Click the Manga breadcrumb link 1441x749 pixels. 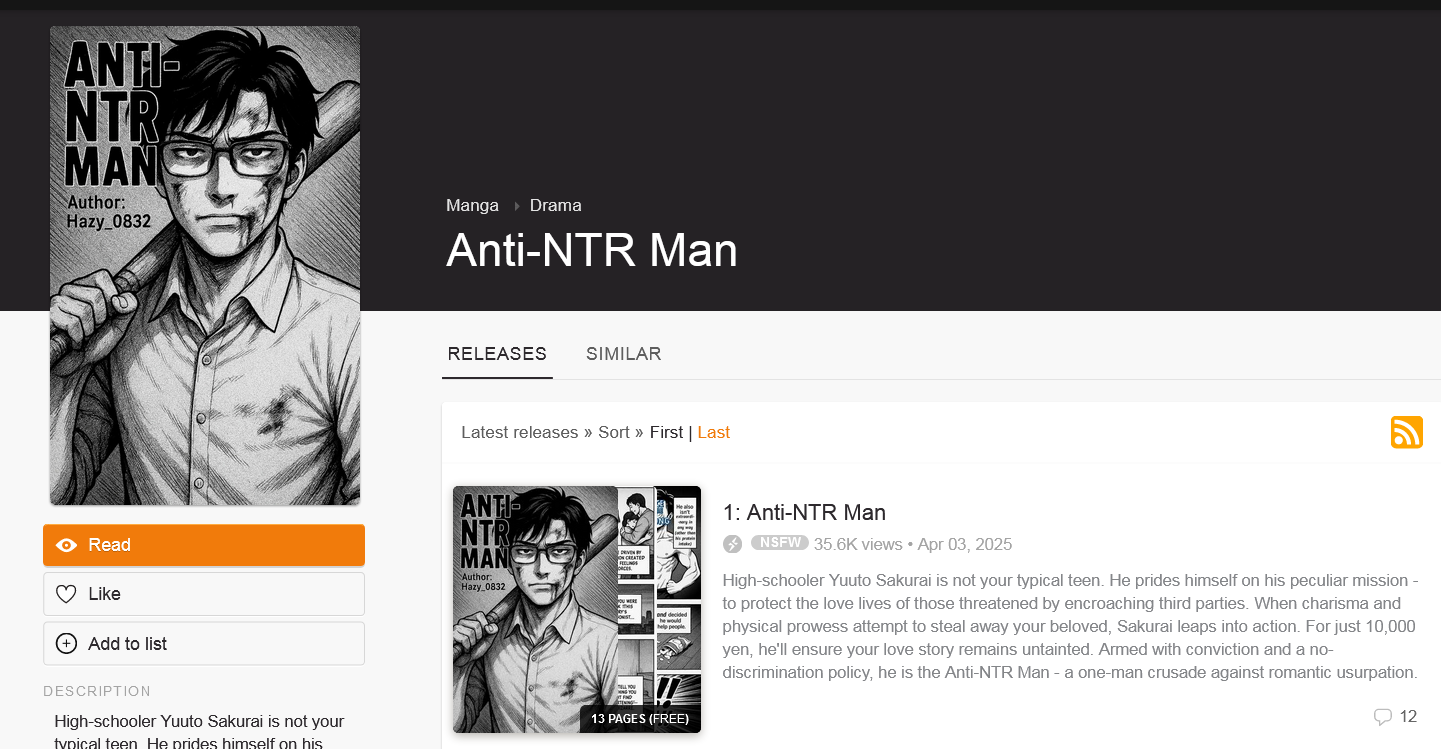pos(472,205)
